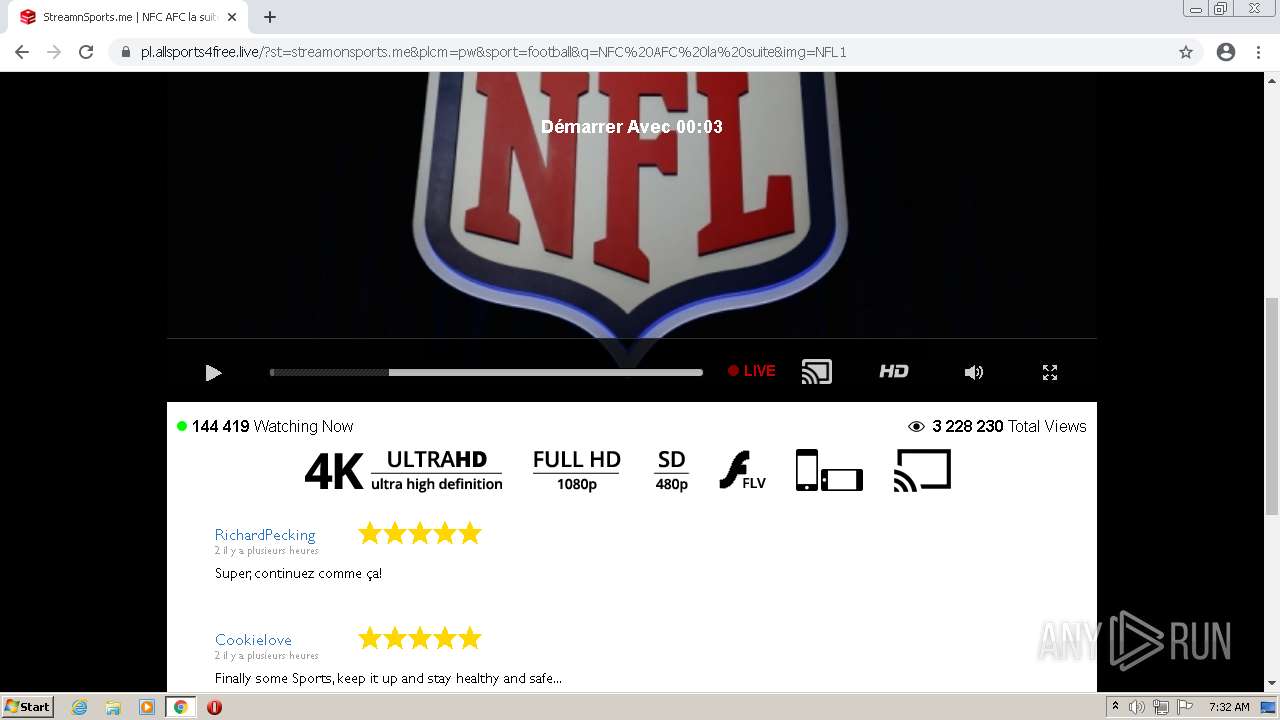Click the 4K ULTRAHD quality logo
The image size is (1280, 720).
tap(404, 471)
